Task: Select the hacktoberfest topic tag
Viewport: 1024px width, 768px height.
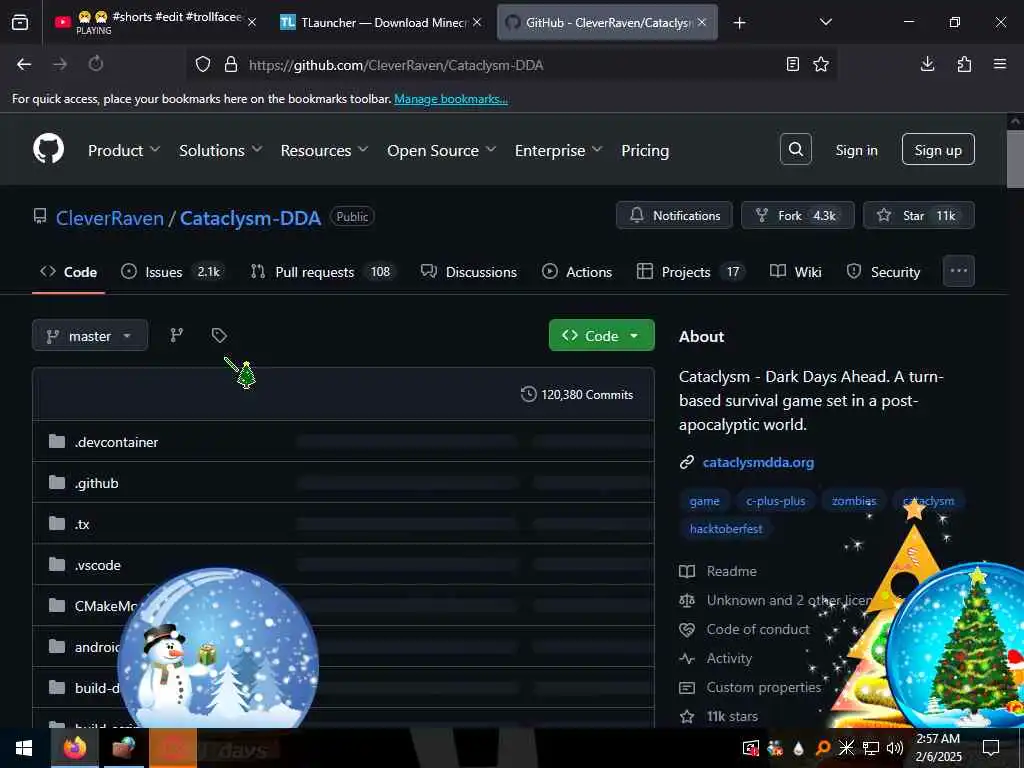Action: pyautogui.click(x=726, y=528)
